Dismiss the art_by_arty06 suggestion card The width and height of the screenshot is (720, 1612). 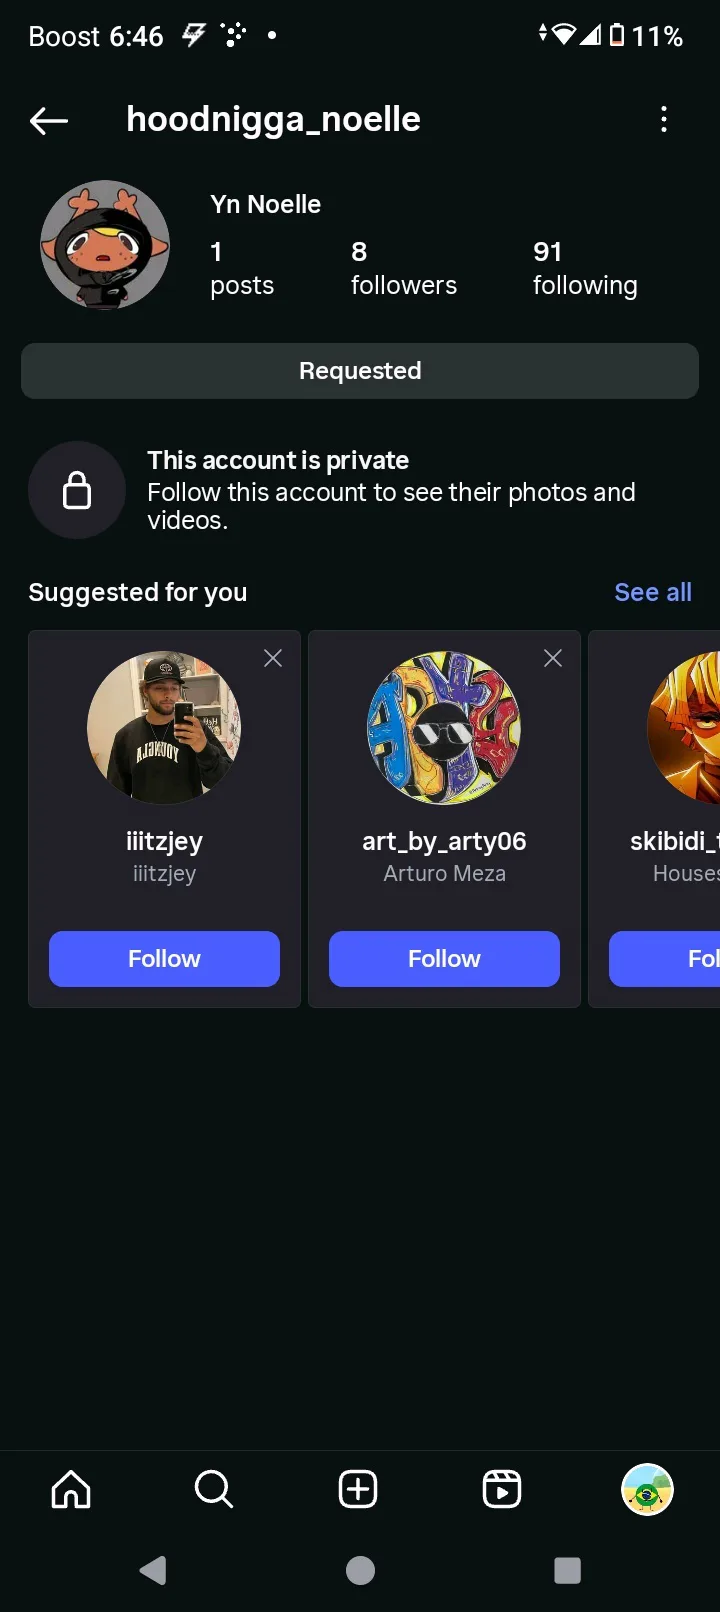tap(553, 658)
